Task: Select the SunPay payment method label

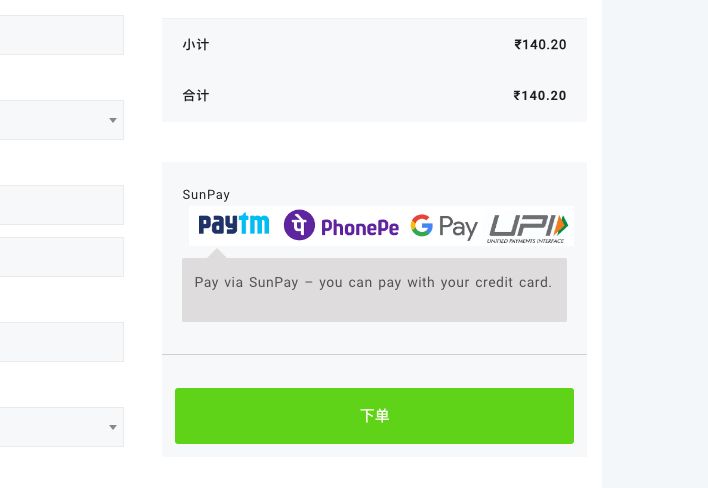Action: pyautogui.click(x=206, y=195)
